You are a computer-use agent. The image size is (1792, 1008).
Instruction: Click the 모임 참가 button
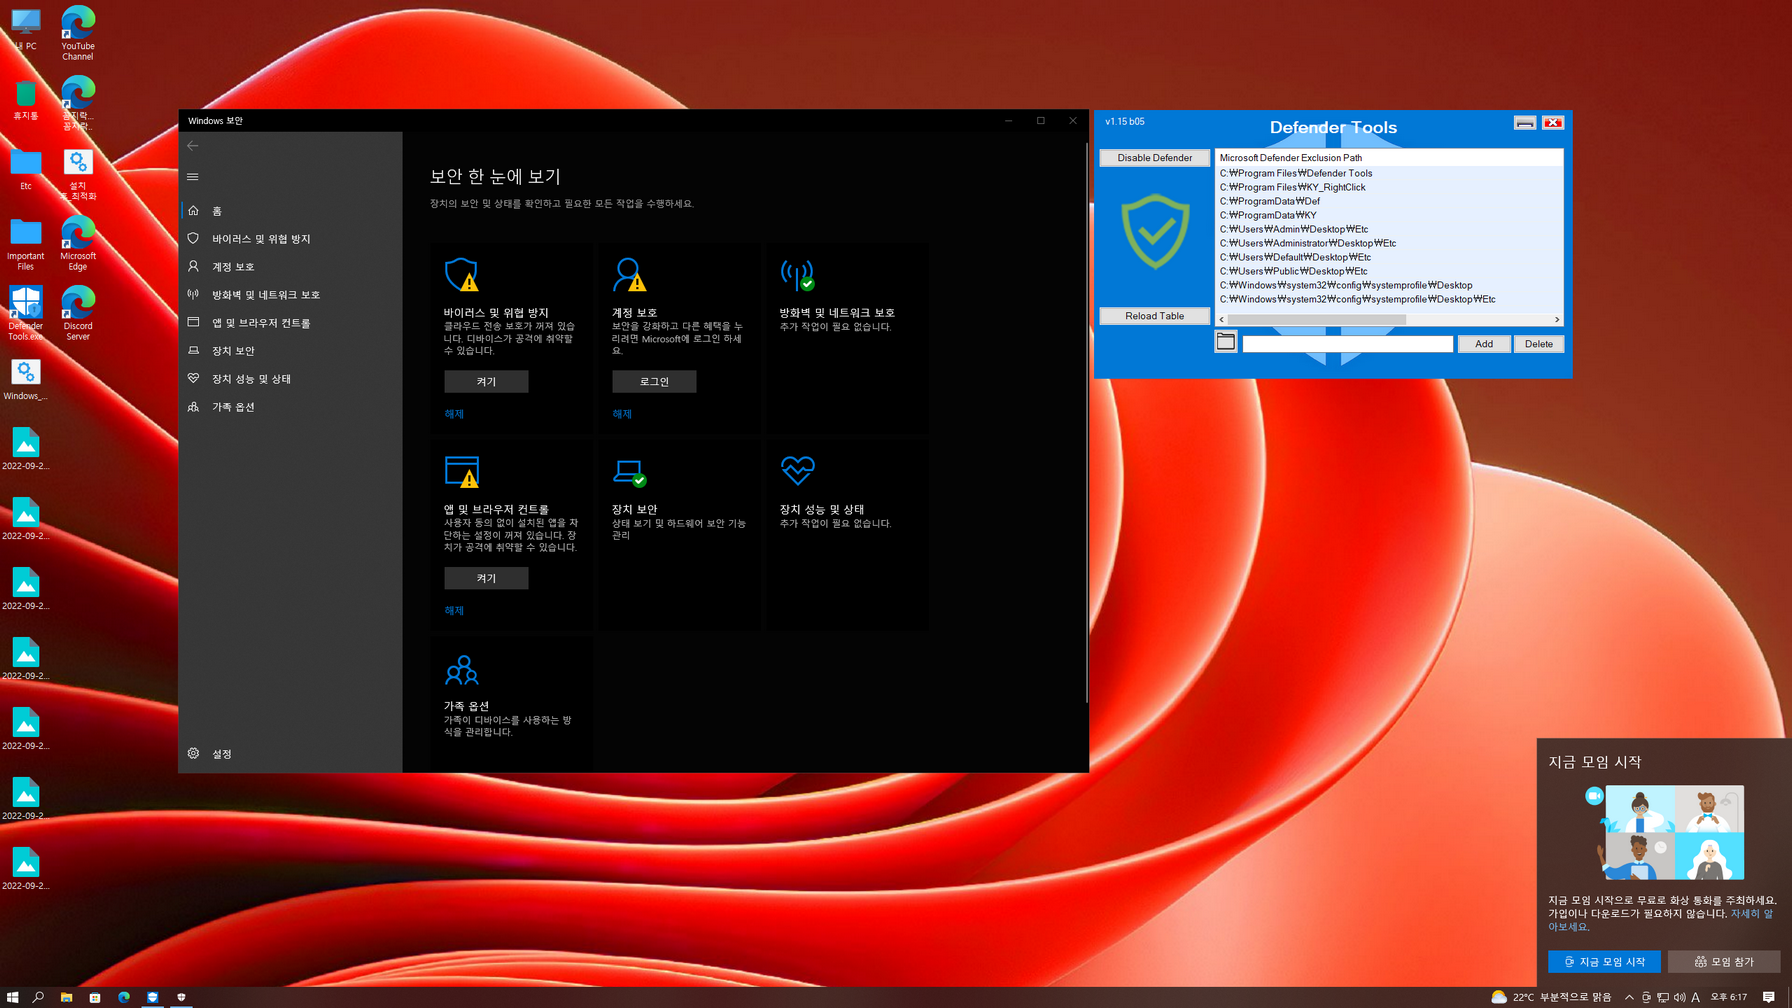pos(1724,962)
